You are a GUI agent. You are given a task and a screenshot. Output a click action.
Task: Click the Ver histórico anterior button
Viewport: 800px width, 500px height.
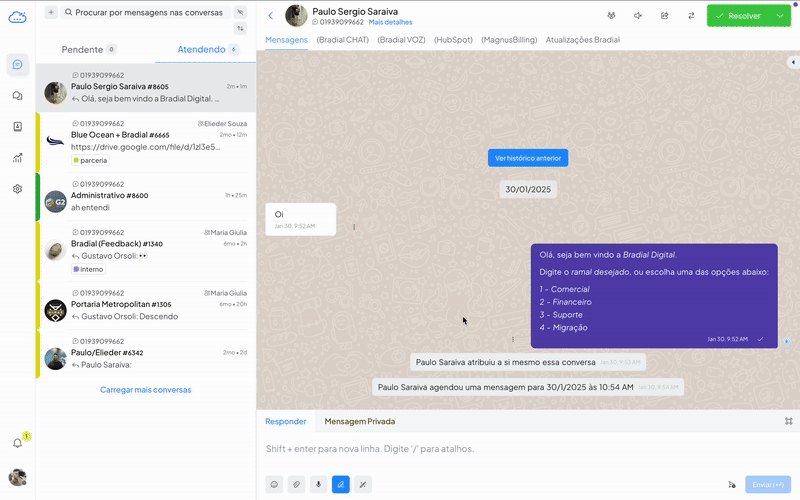pos(528,158)
